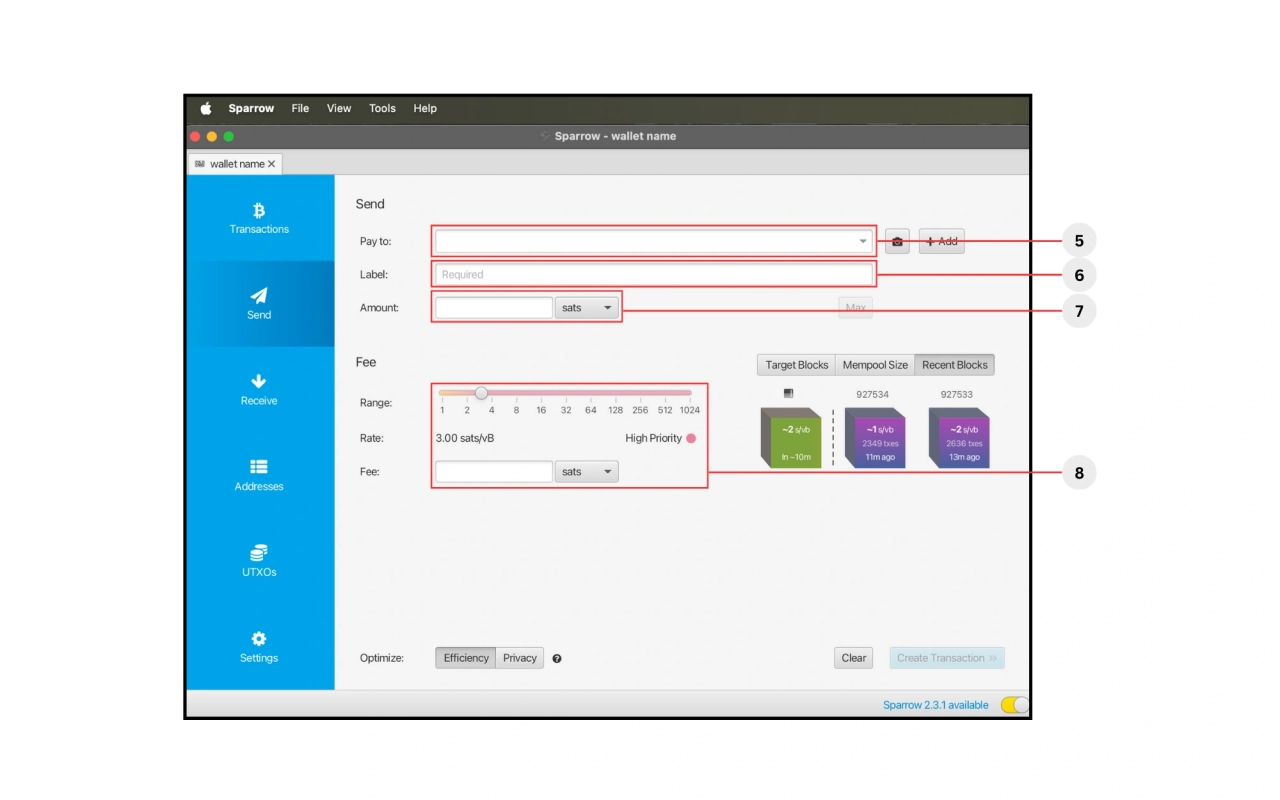This screenshot has height=800, width=1280.
Task: Click the Add recipient button
Action: (x=942, y=241)
